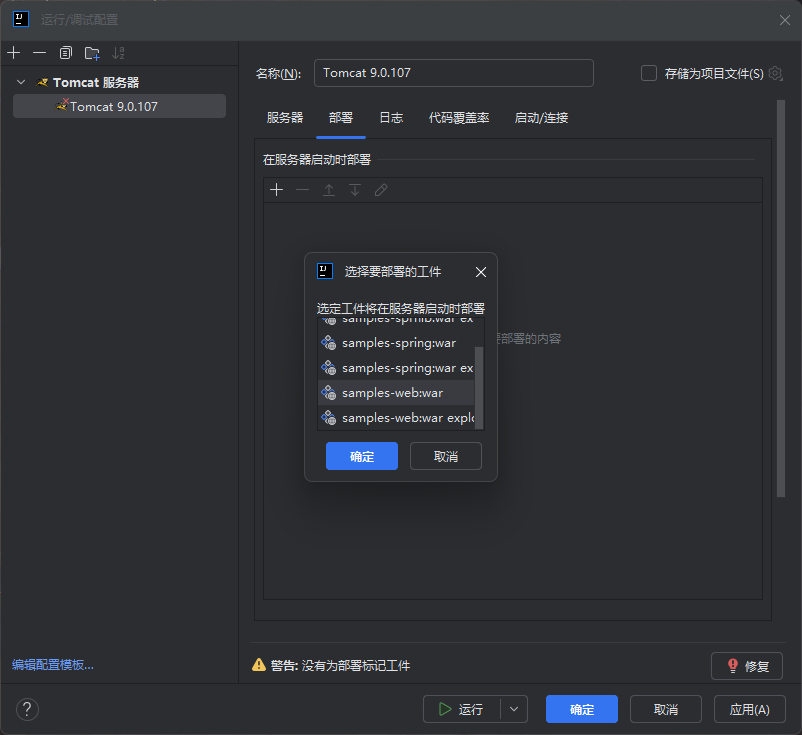Focus the 名称 input field
802x735 pixels.
coord(454,73)
